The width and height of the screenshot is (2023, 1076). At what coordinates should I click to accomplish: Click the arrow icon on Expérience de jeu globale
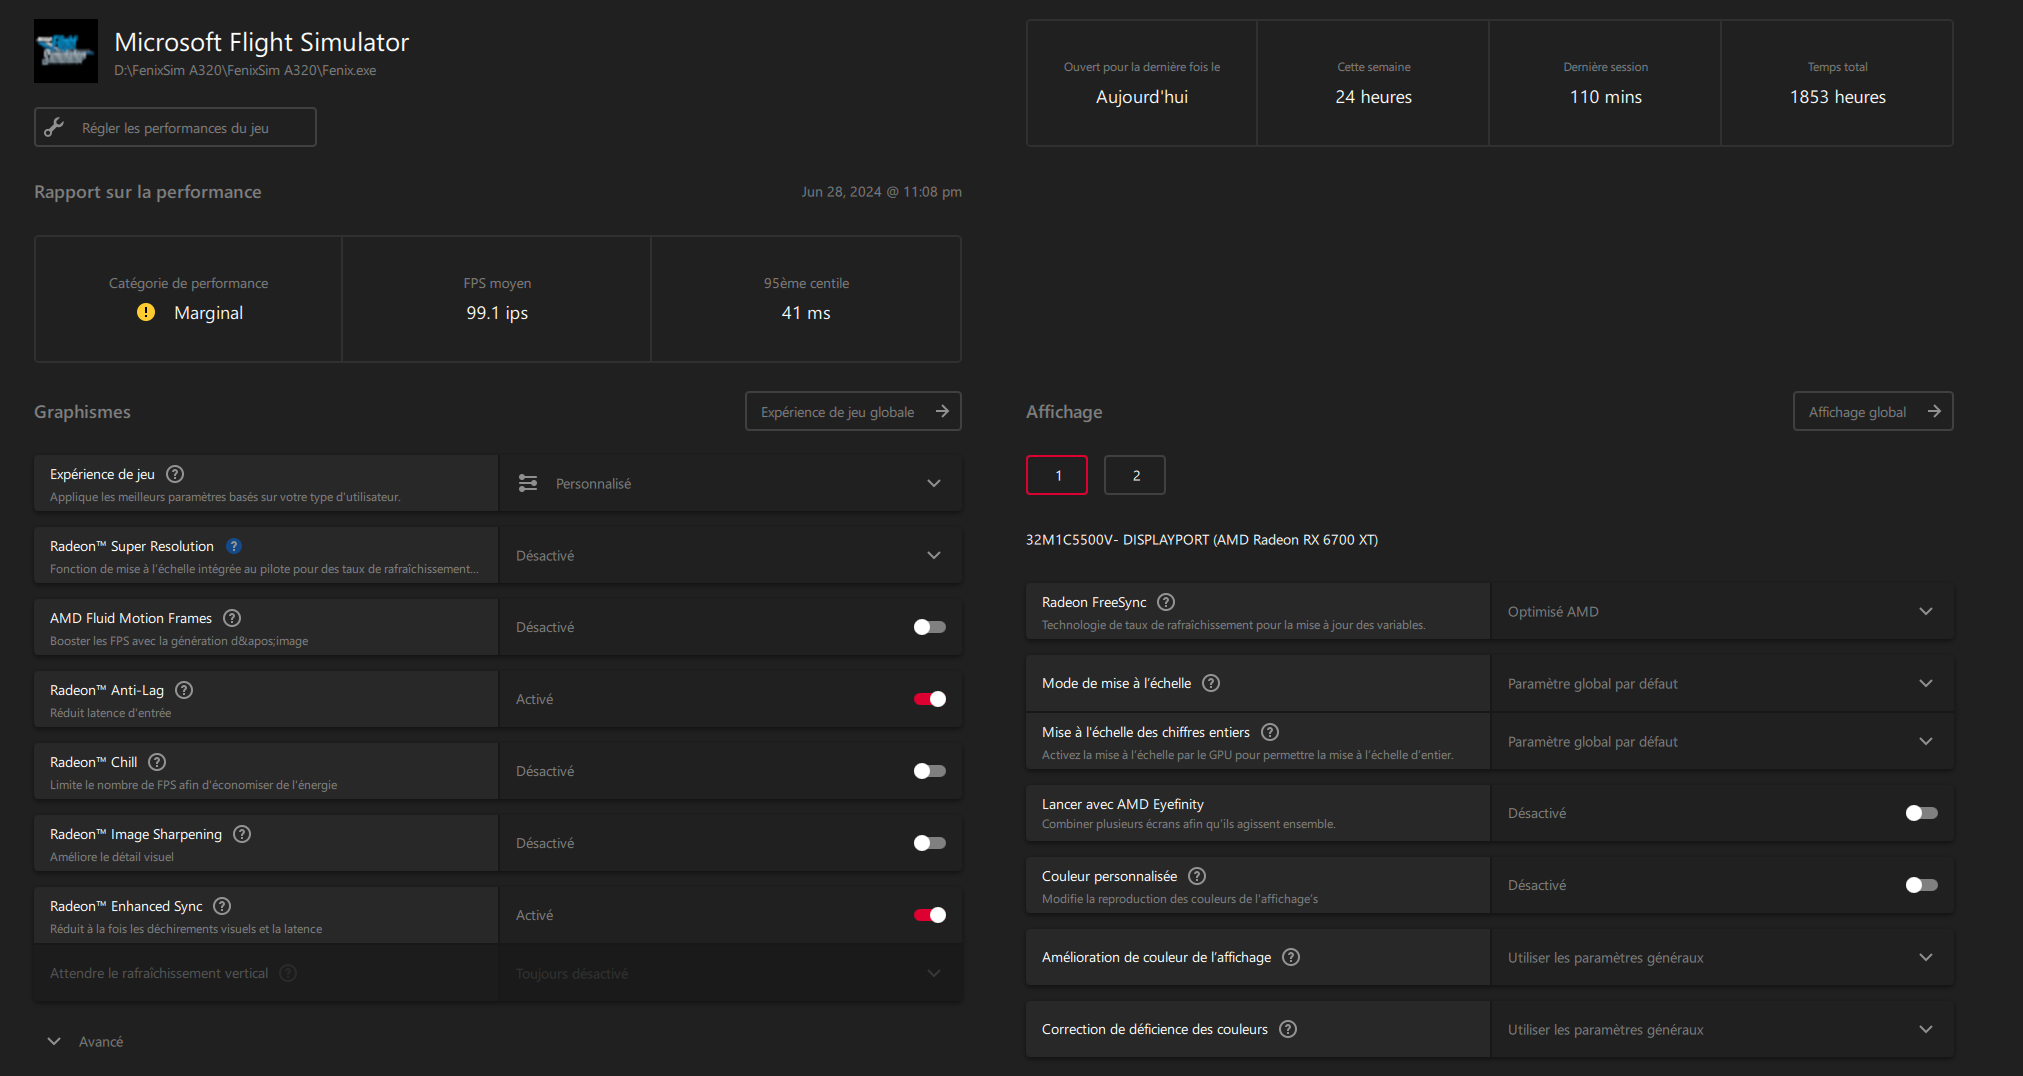[942, 411]
